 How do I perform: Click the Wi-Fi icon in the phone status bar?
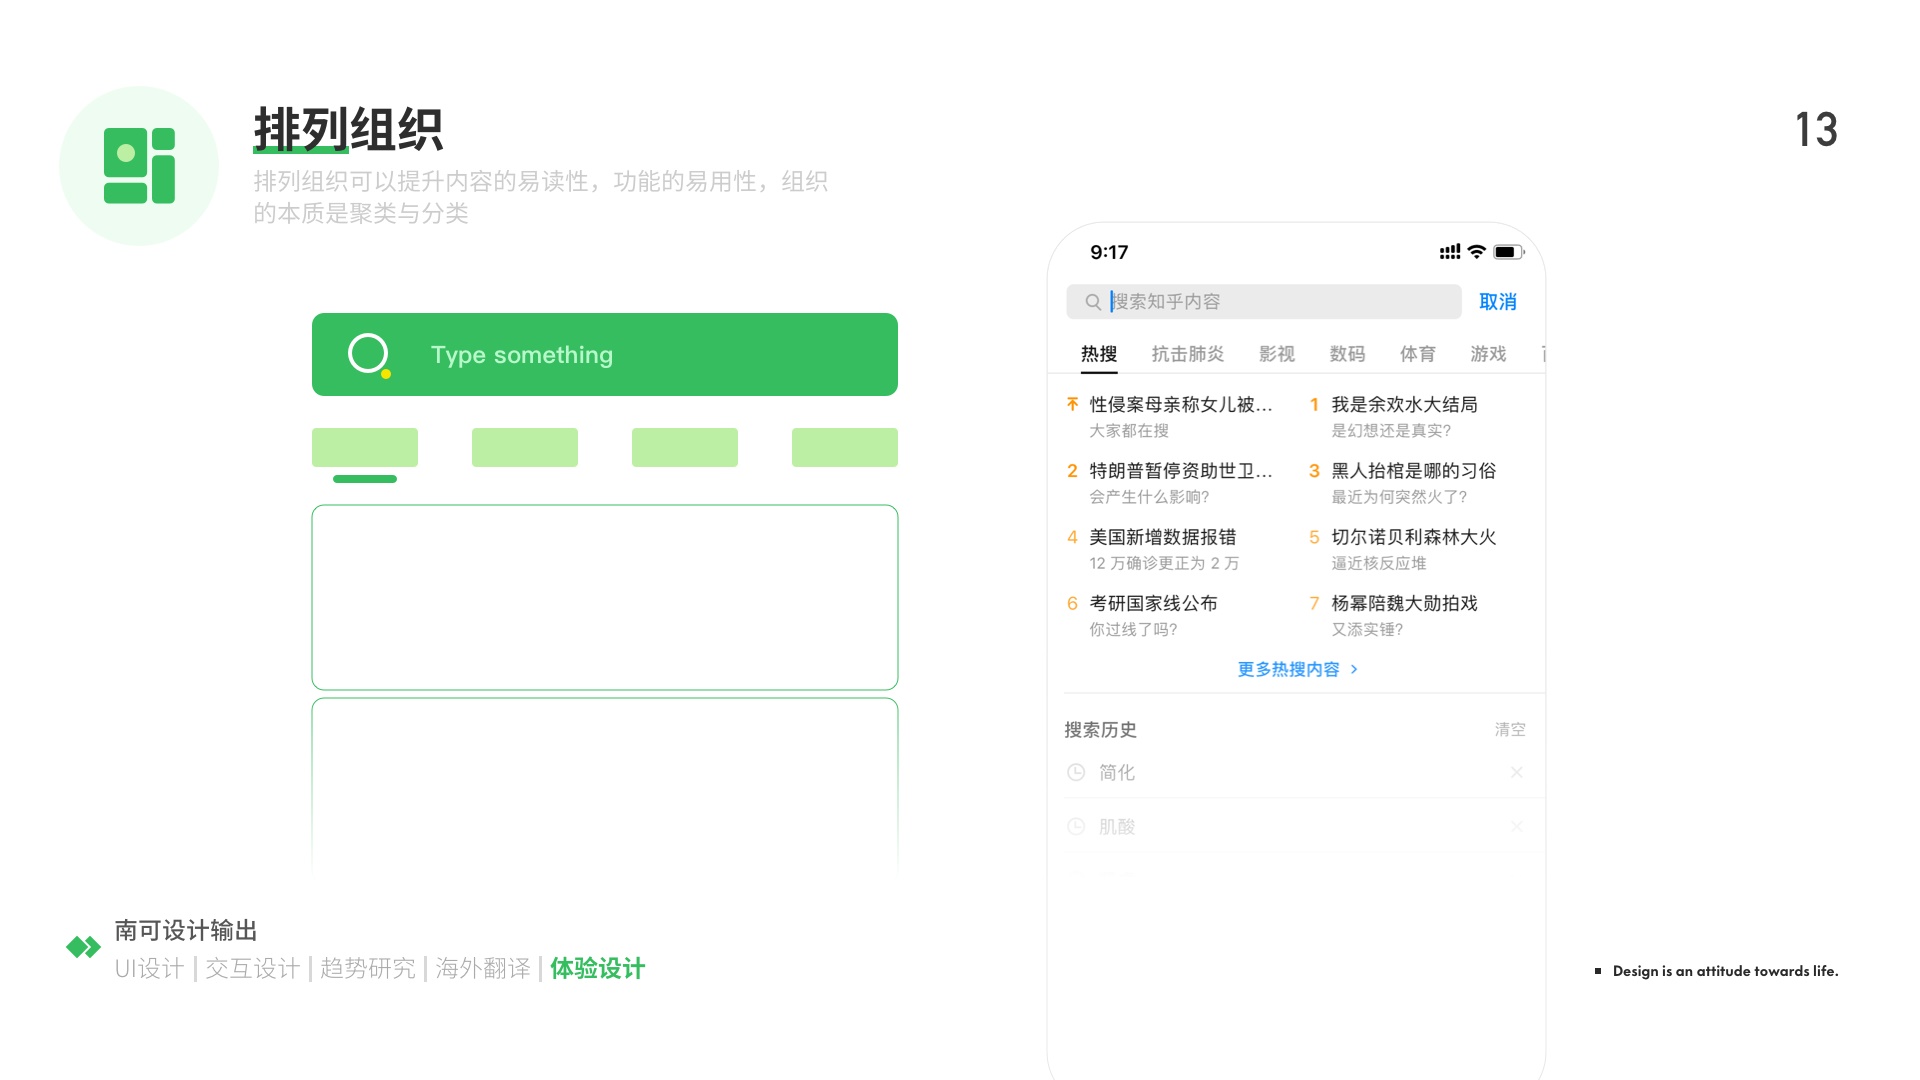click(x=1477, y=252)
